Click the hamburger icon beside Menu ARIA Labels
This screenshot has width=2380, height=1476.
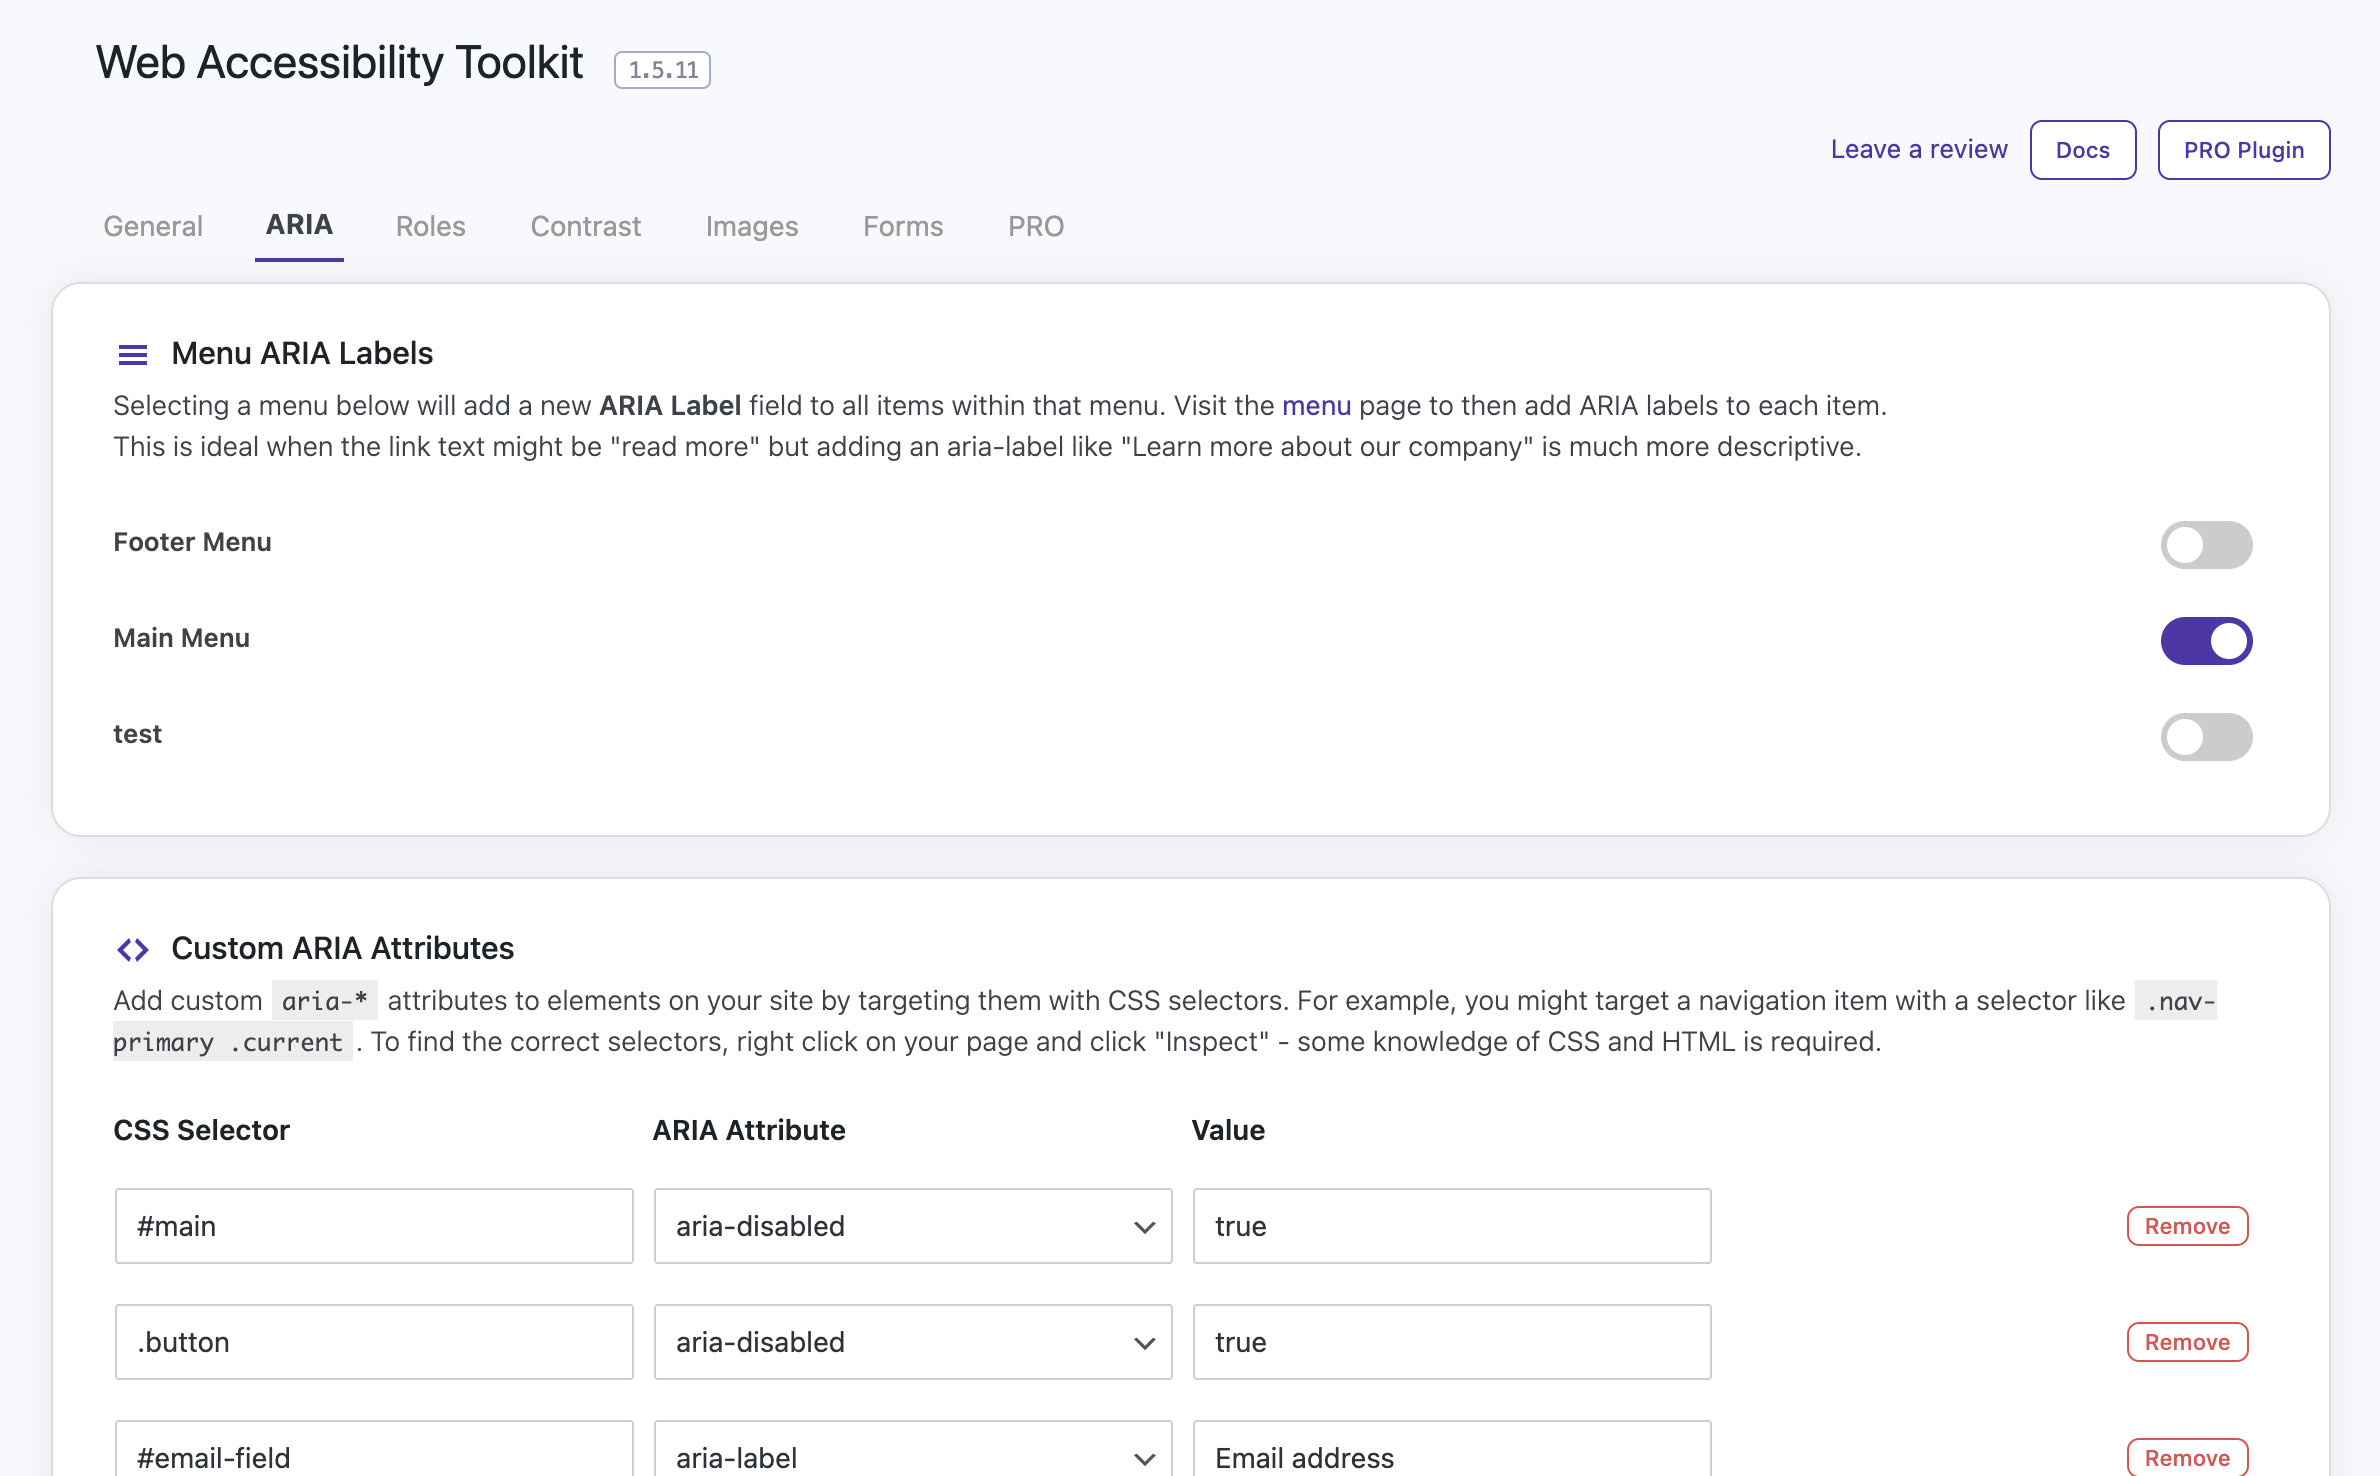(132, 354)
